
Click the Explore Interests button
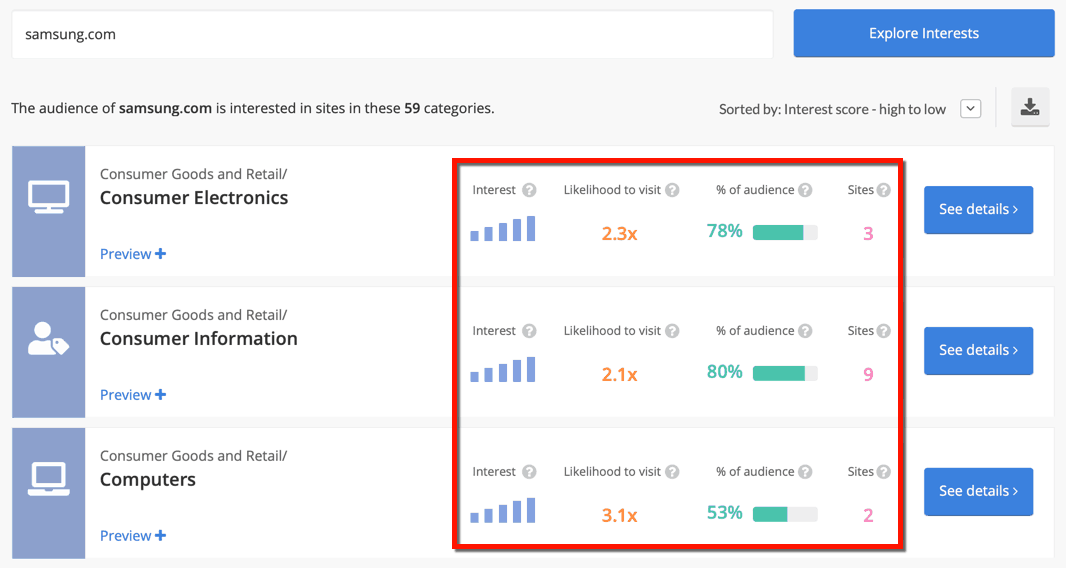pos(923,33)
